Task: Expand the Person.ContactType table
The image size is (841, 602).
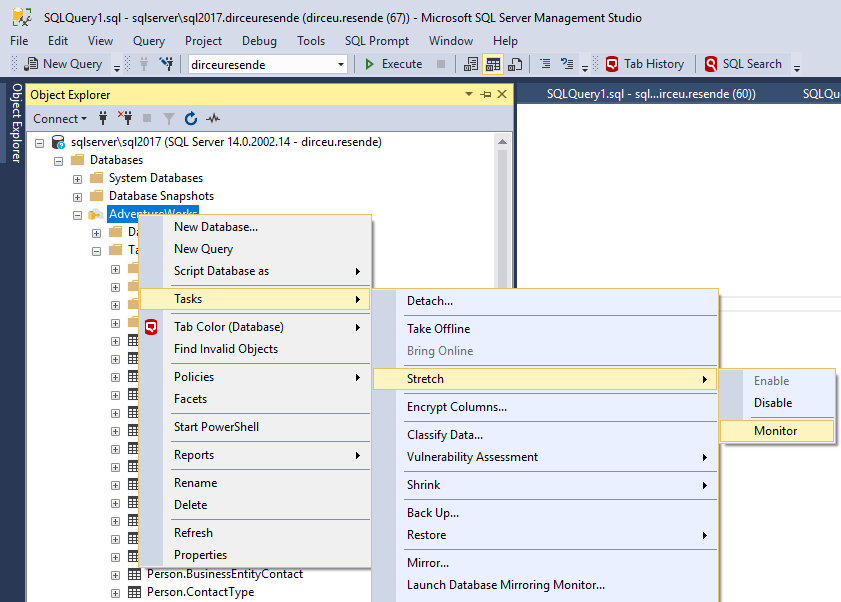Action: coord(115,593)
